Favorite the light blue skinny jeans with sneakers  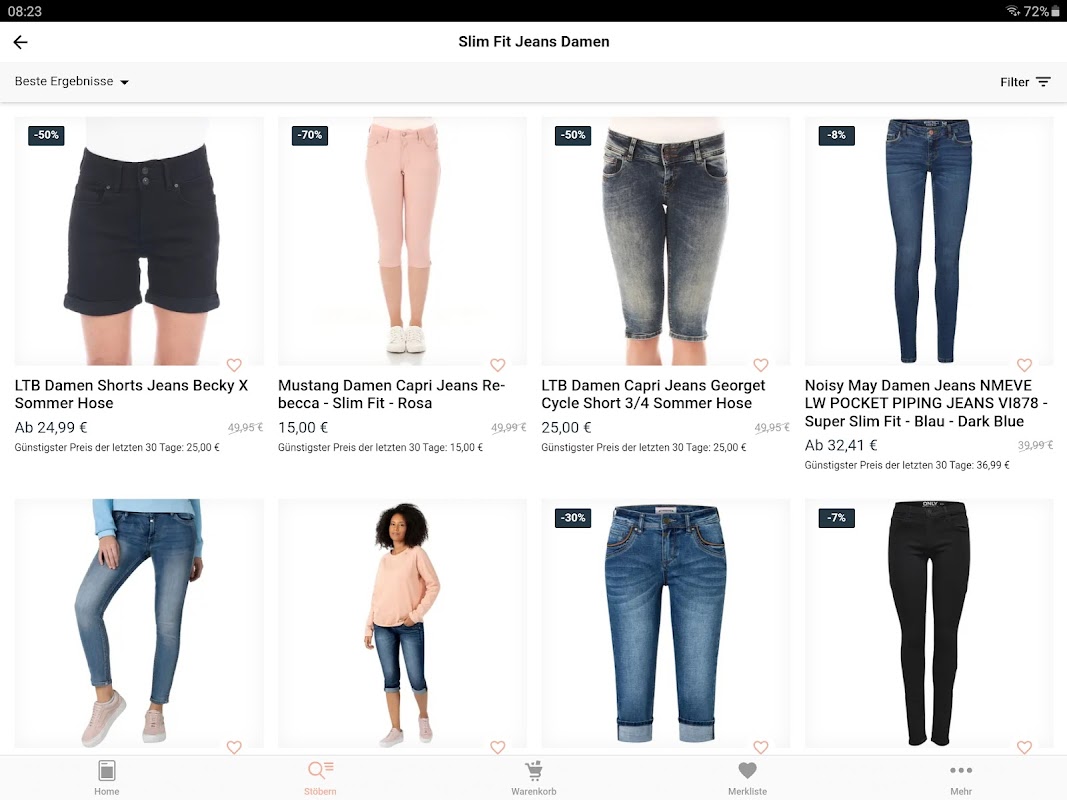(x=234, y=747)
